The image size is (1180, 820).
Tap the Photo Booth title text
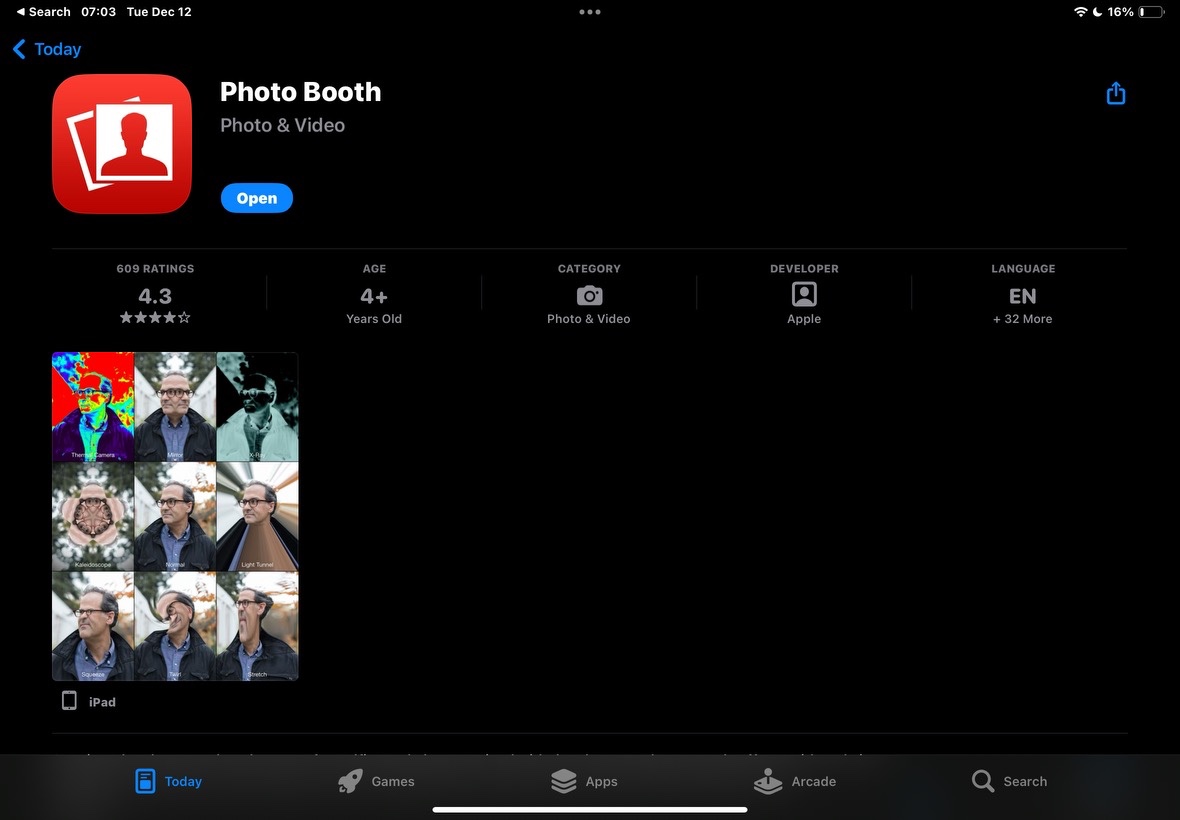point(300,92)
